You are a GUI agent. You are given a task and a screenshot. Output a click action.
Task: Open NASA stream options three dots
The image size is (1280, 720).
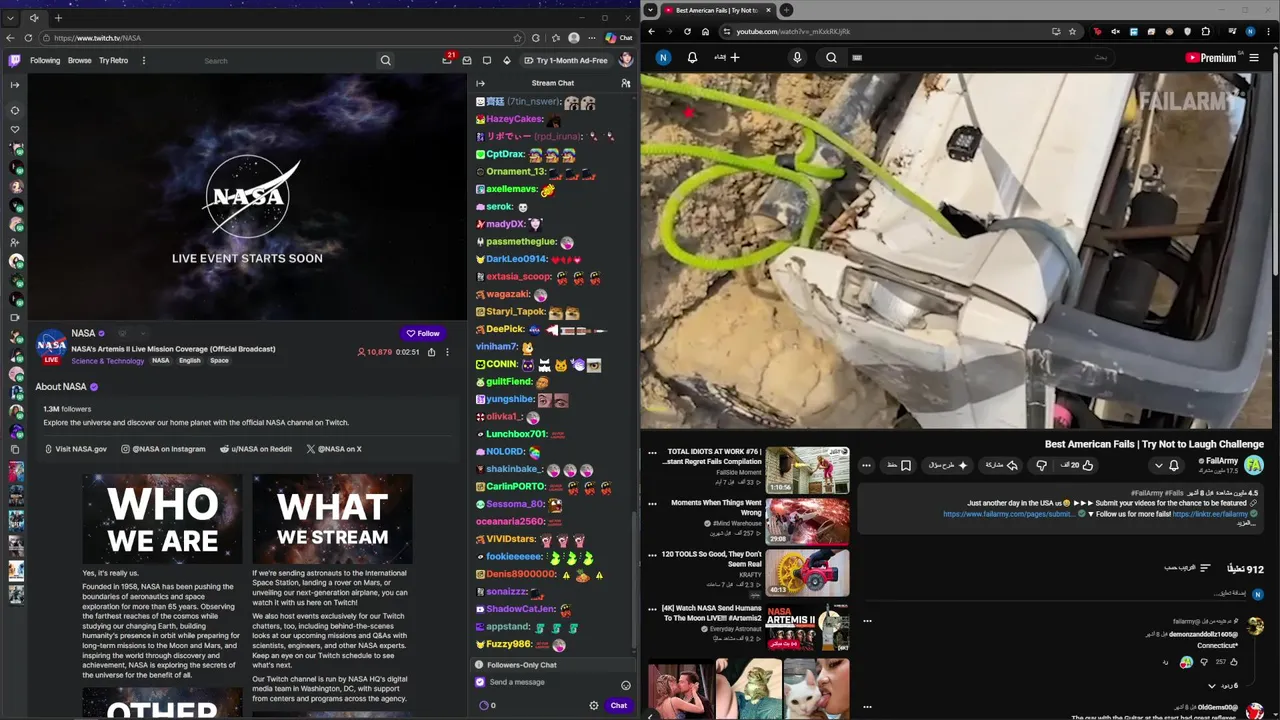point(447,352)
